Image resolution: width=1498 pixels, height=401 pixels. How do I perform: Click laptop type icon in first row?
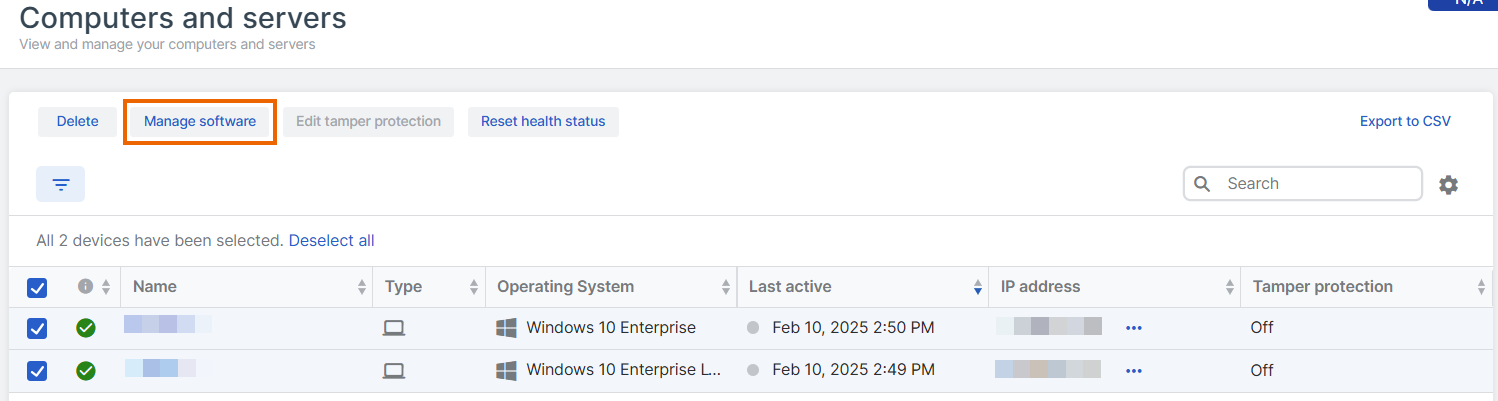point(394,328)
